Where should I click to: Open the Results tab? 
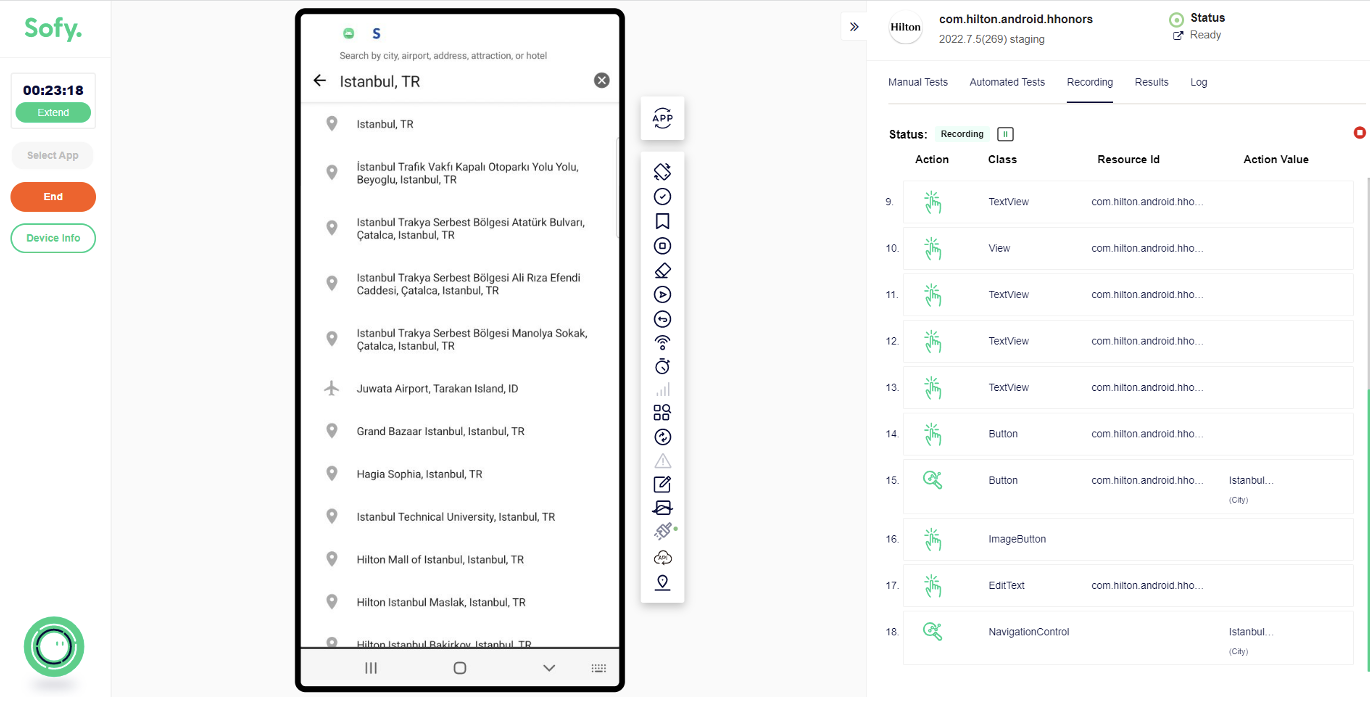pos(1152,82)
